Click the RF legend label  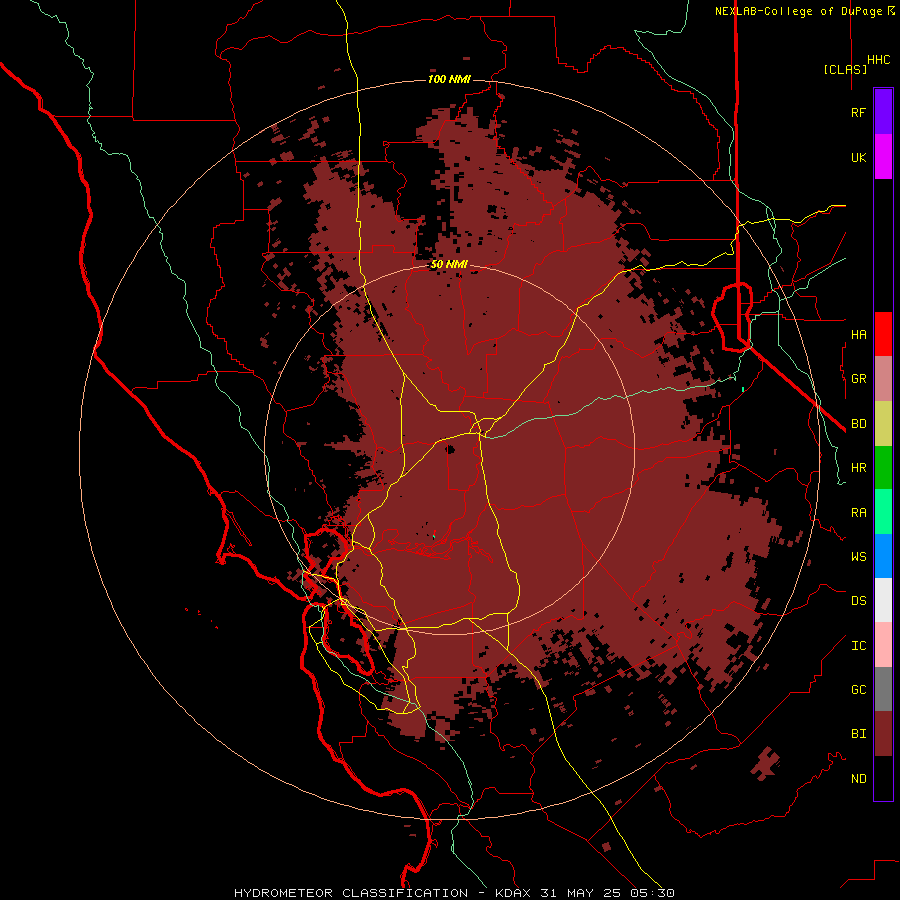tap(858, 112)
